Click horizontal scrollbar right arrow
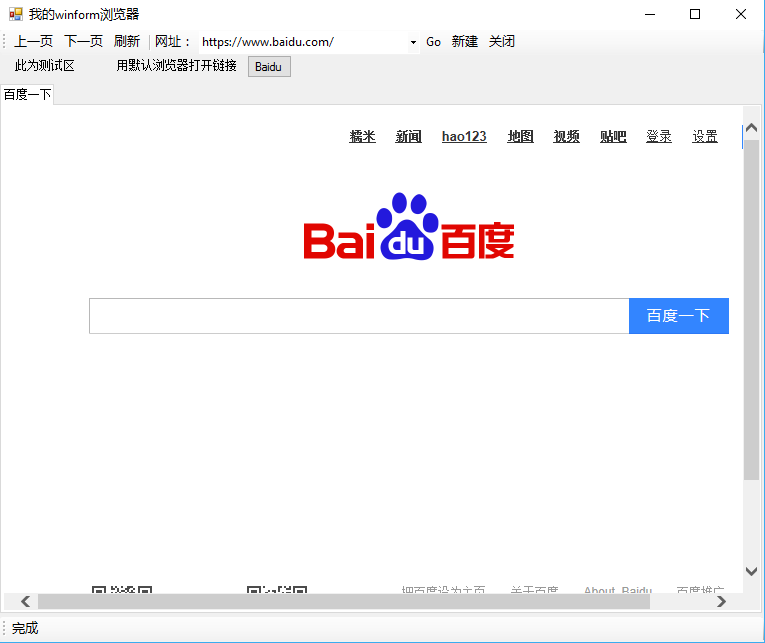The image size is (765, 643). (x=722, y=602)
